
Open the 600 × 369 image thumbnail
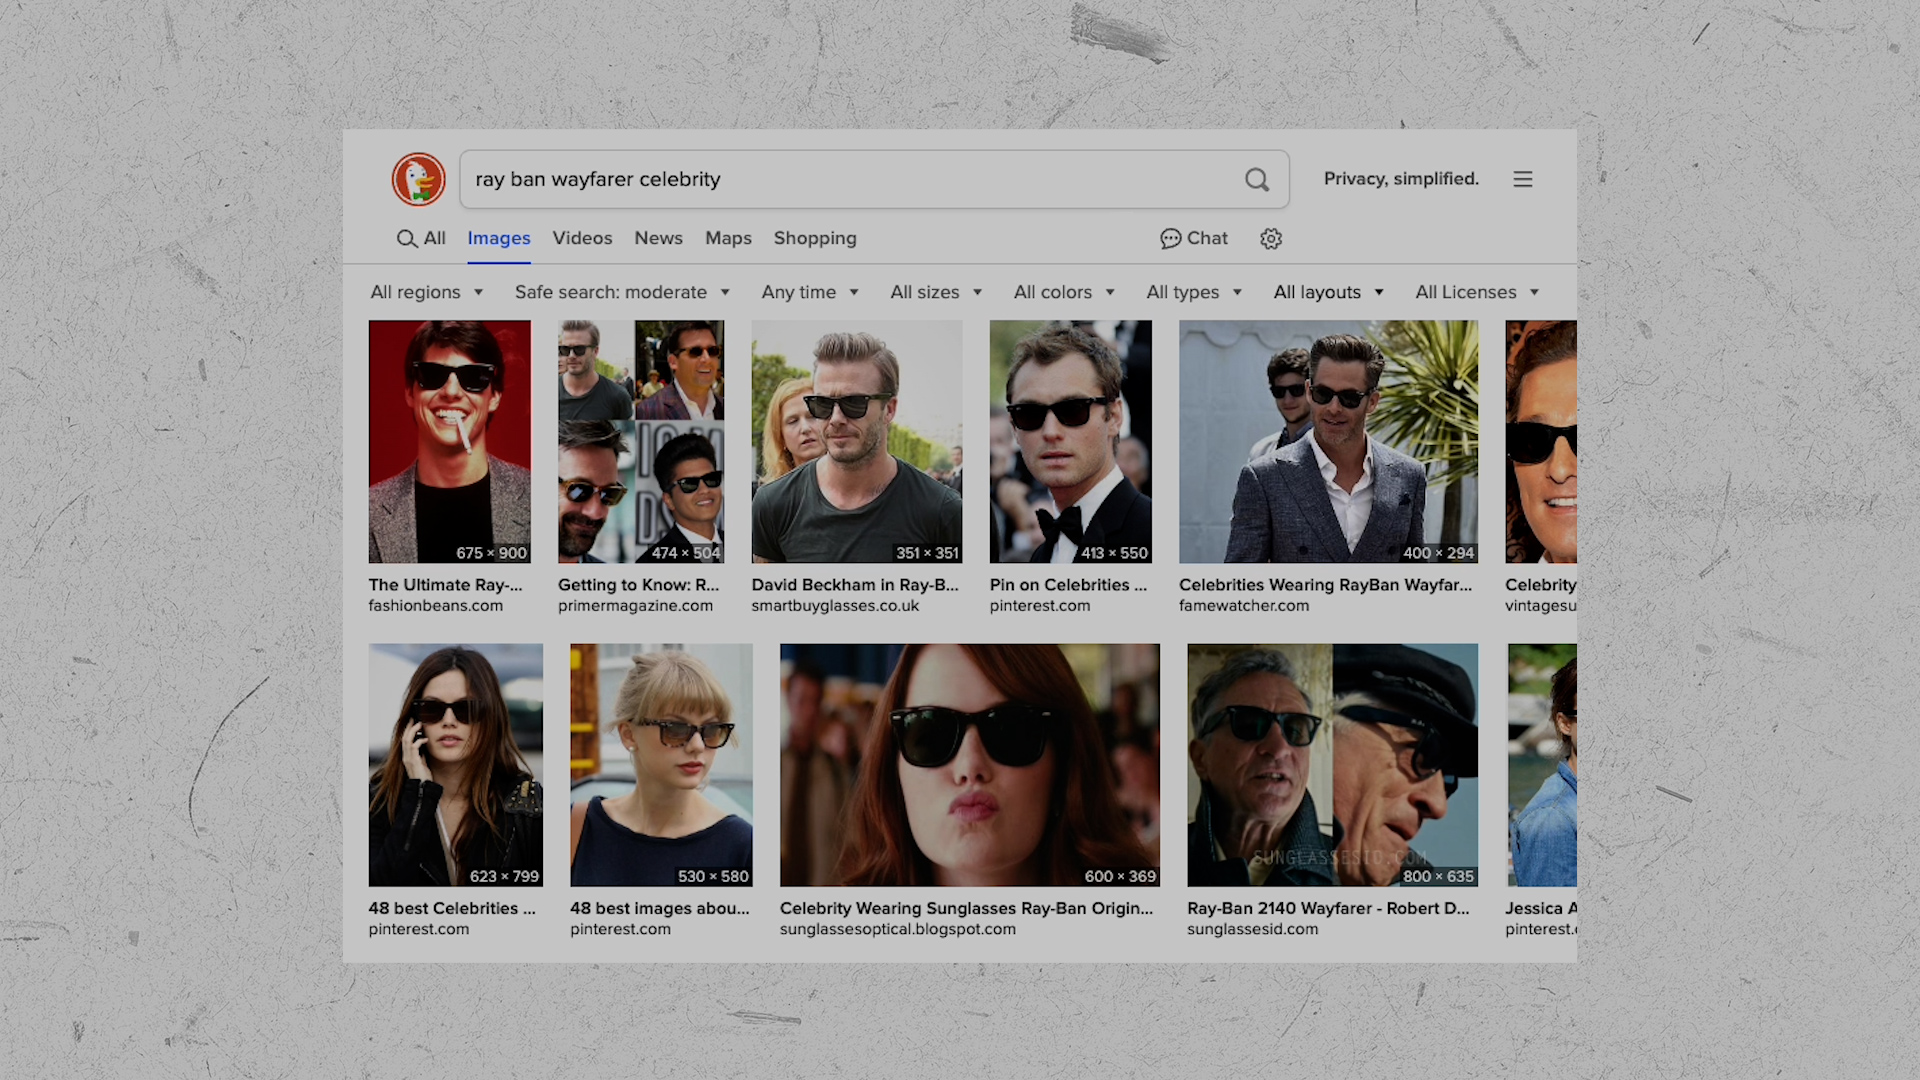point(970,765)
